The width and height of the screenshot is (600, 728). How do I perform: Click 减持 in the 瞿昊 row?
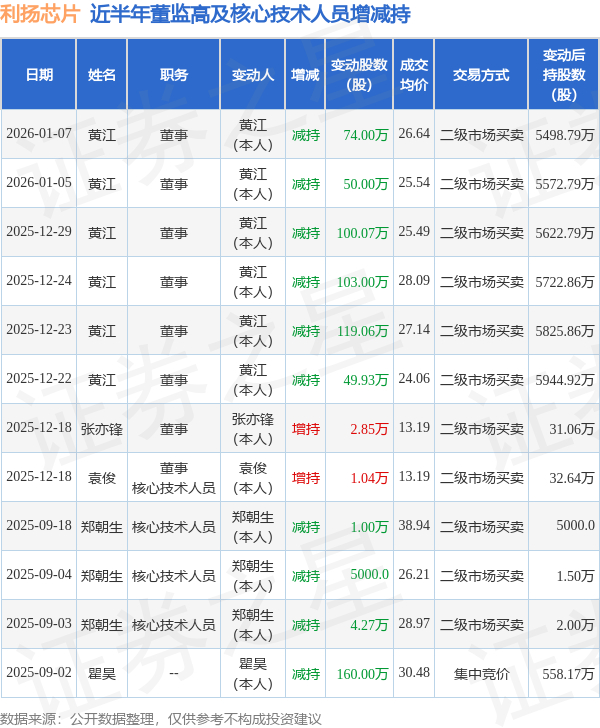(306, 674)
